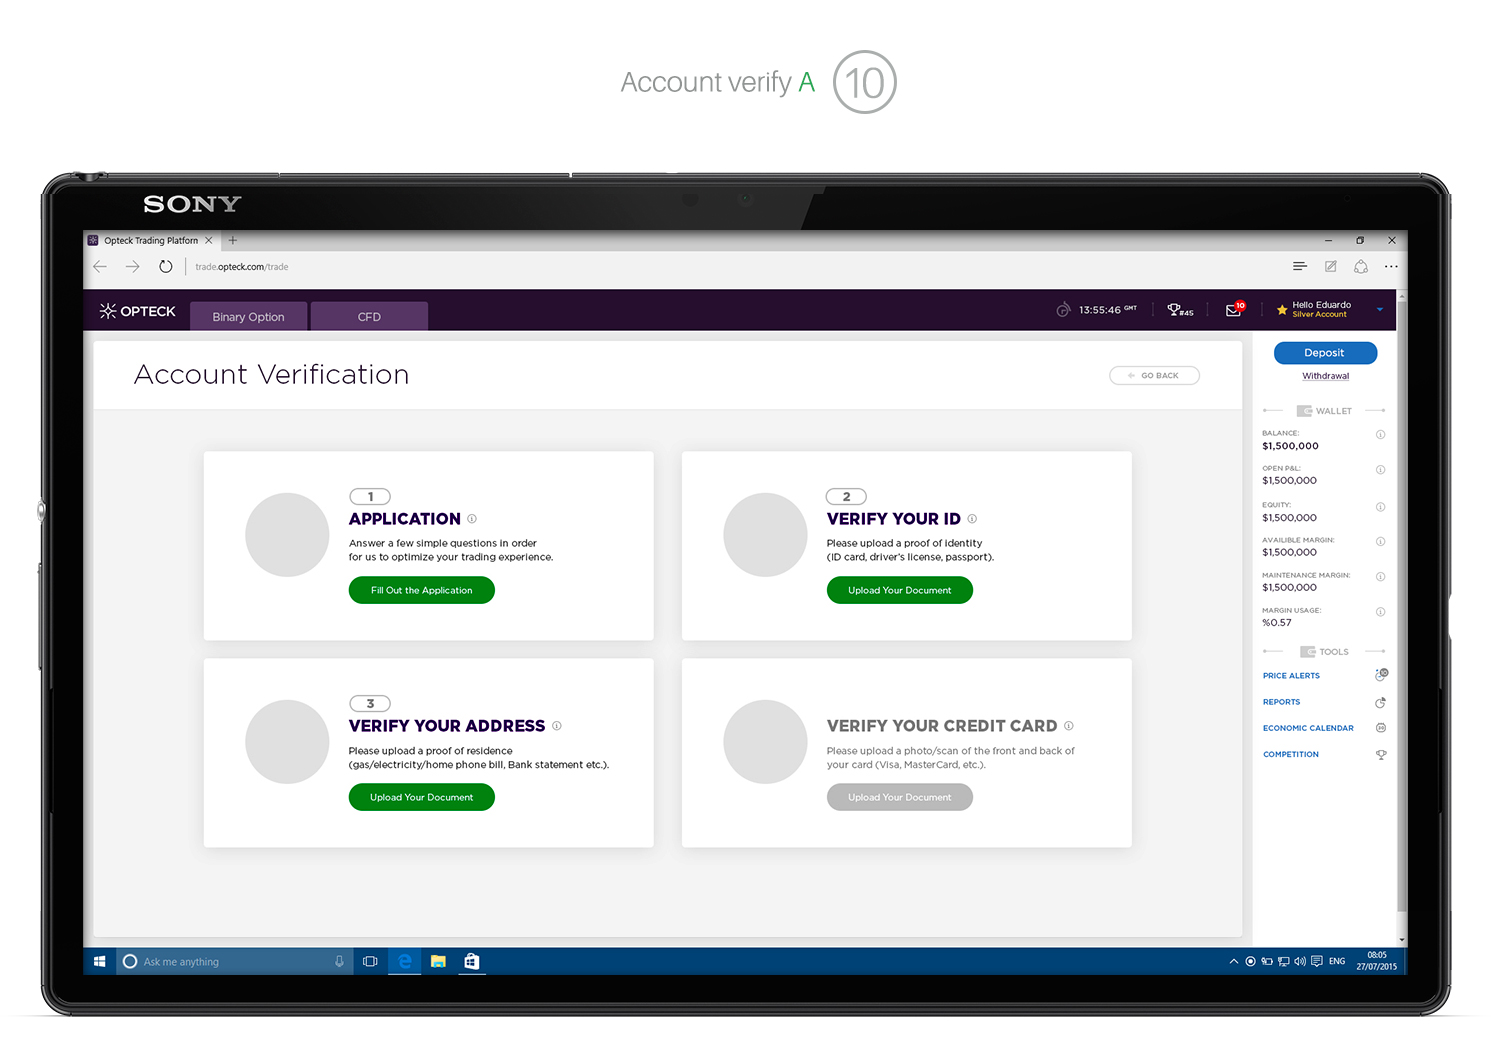This screenshot has width=1491, height=1057.
Task: Click the ENG language indicator
Action: point(1337,961)
